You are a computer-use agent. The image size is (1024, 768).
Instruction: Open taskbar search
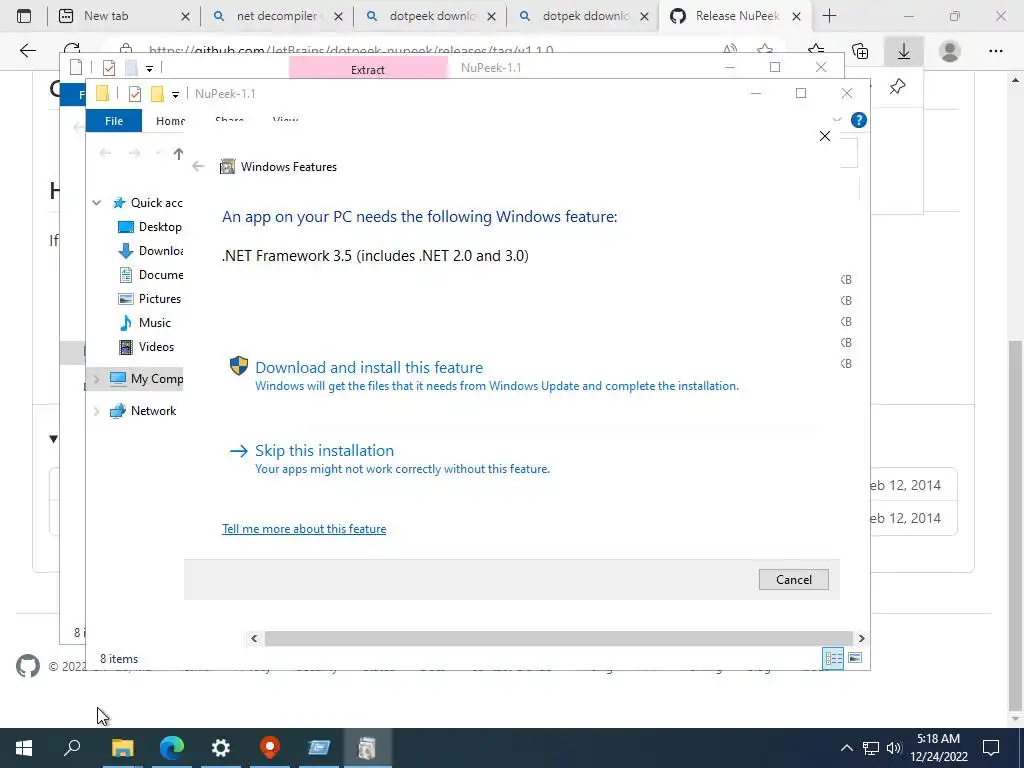point(72,748)
